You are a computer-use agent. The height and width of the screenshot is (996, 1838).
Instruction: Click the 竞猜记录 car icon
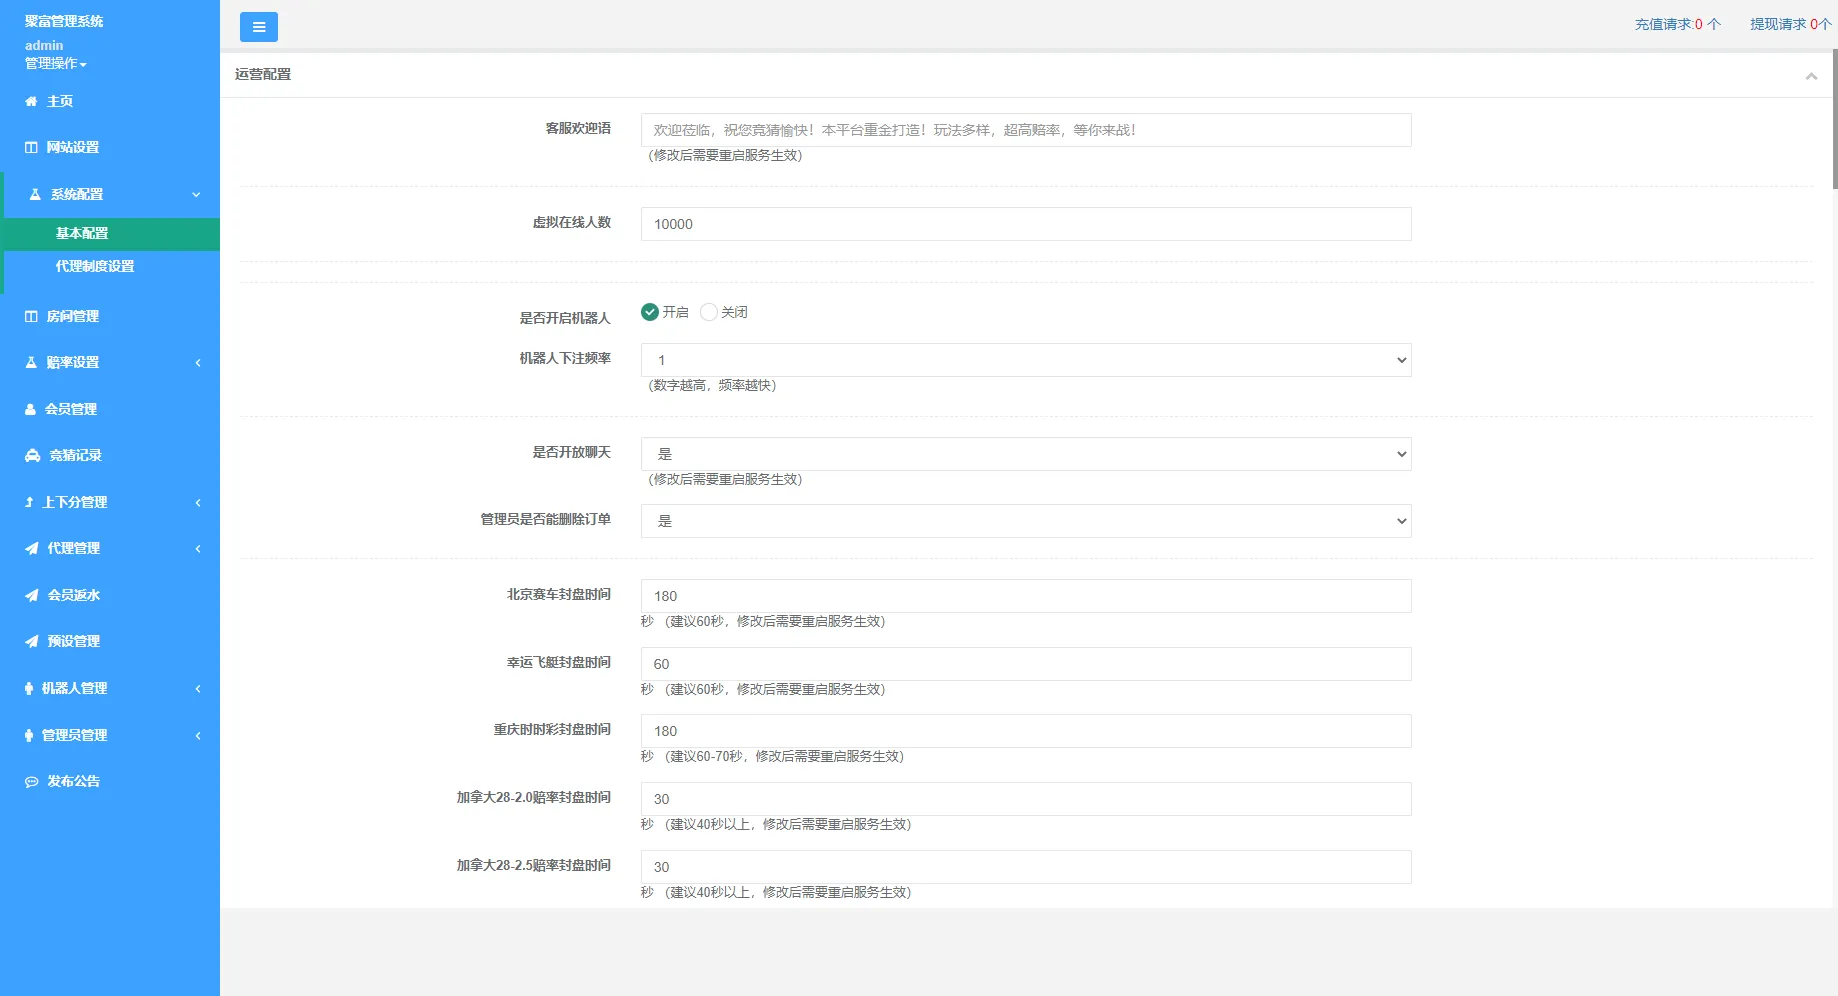pos(31,455)
